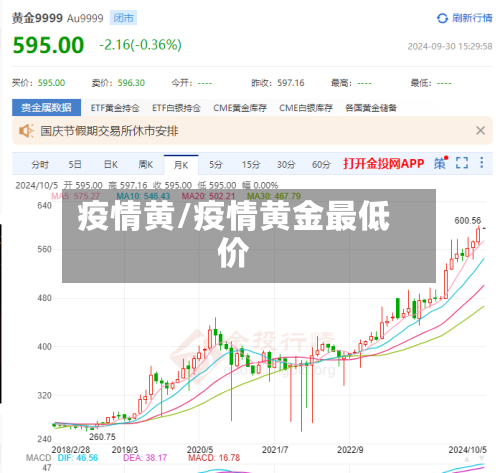Select the 贵金属数据 tab
The width and height of the screenshot is (500, 473).
pyautogui.click(x=46, y=107)
